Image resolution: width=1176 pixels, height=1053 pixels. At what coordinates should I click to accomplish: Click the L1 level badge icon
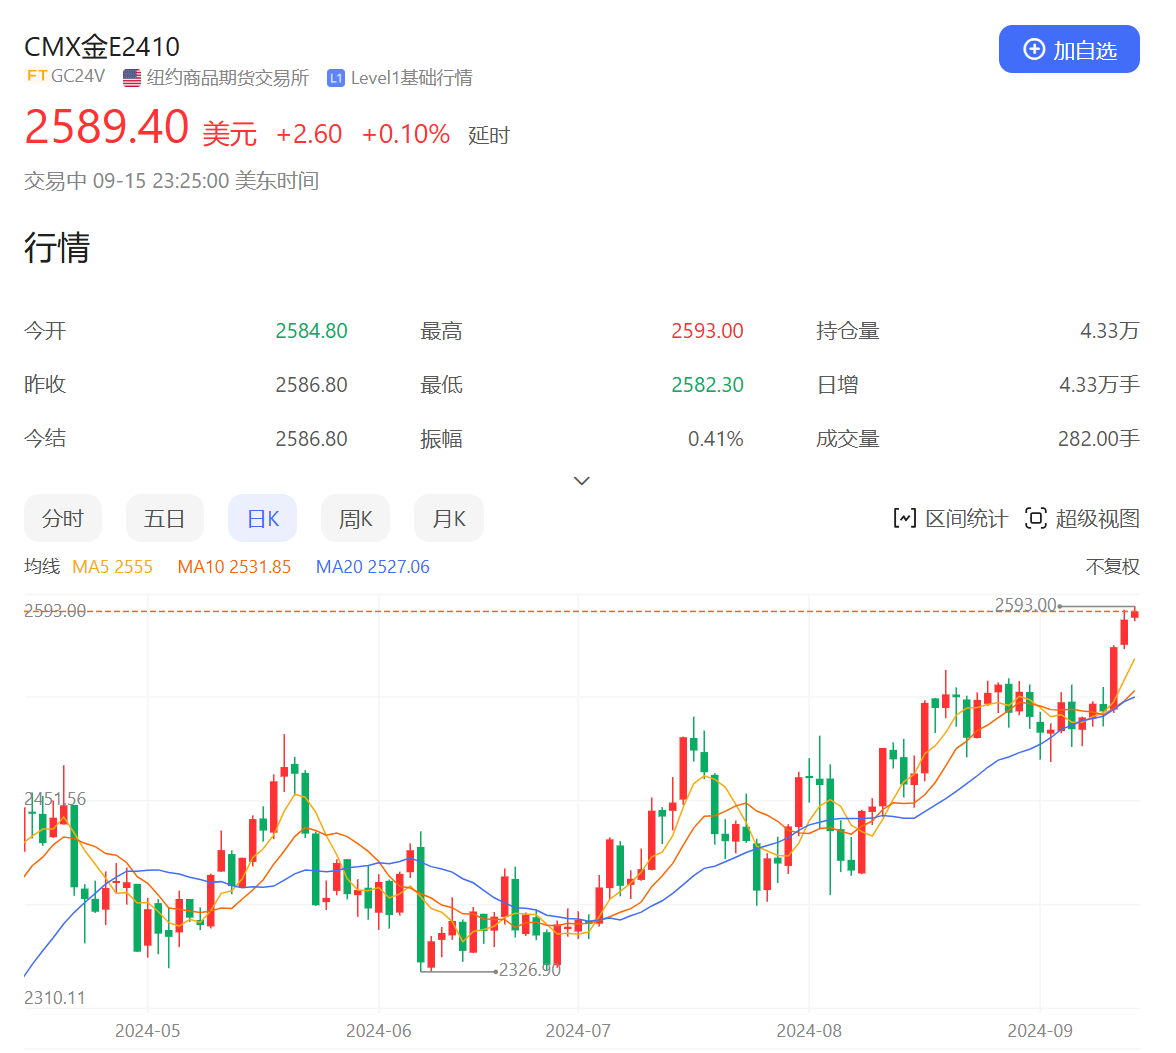336,78
